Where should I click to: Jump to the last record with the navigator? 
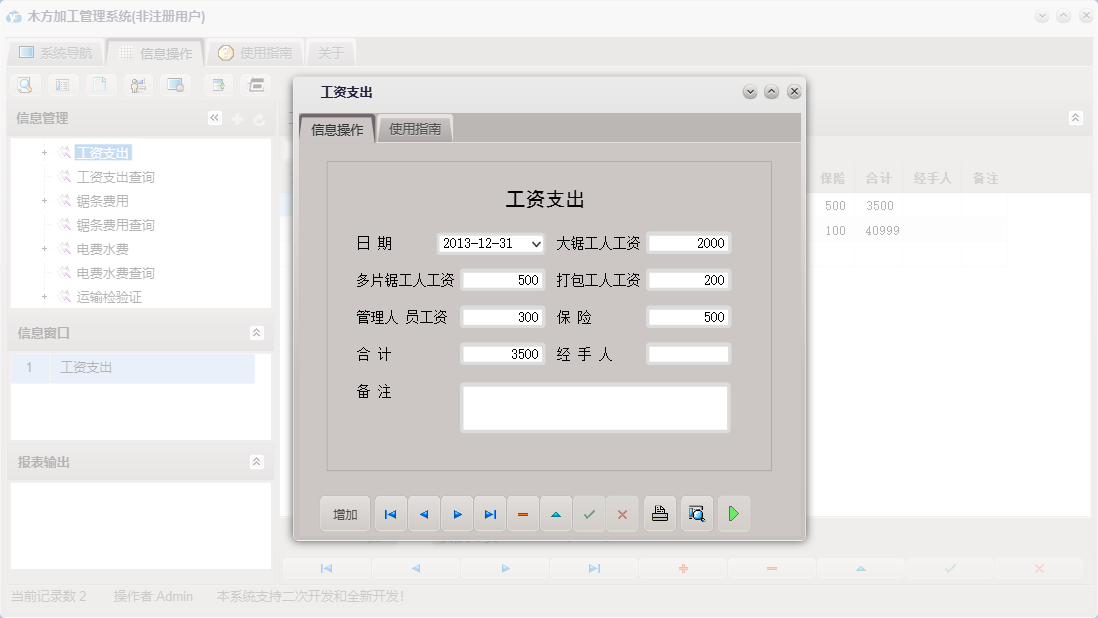(490, 513)
